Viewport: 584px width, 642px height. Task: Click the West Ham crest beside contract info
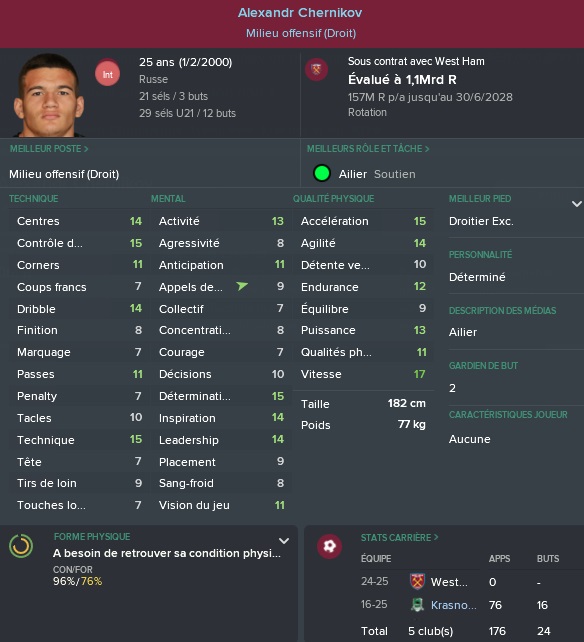click(x=316, y=69)
